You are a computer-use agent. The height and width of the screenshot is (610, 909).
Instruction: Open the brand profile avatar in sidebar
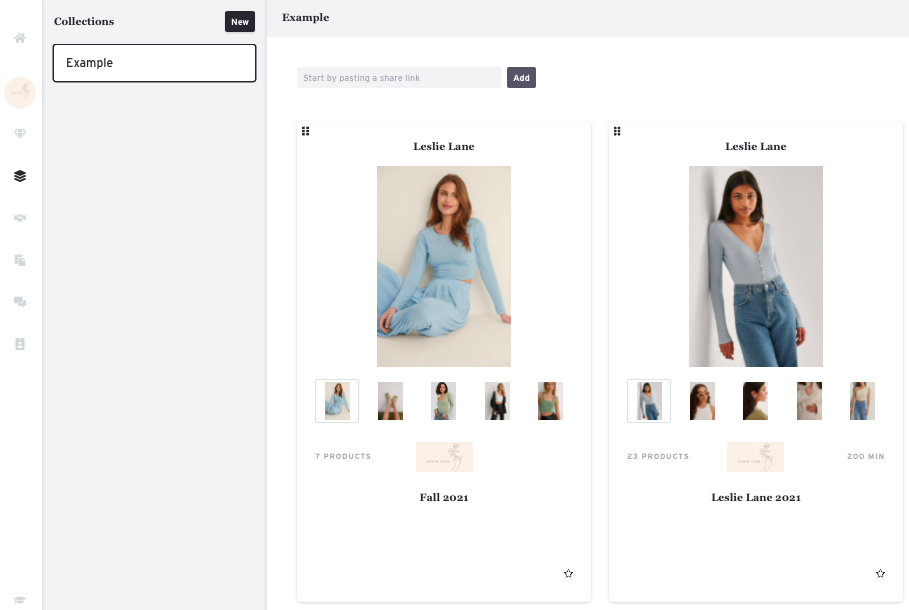(20, 93)
